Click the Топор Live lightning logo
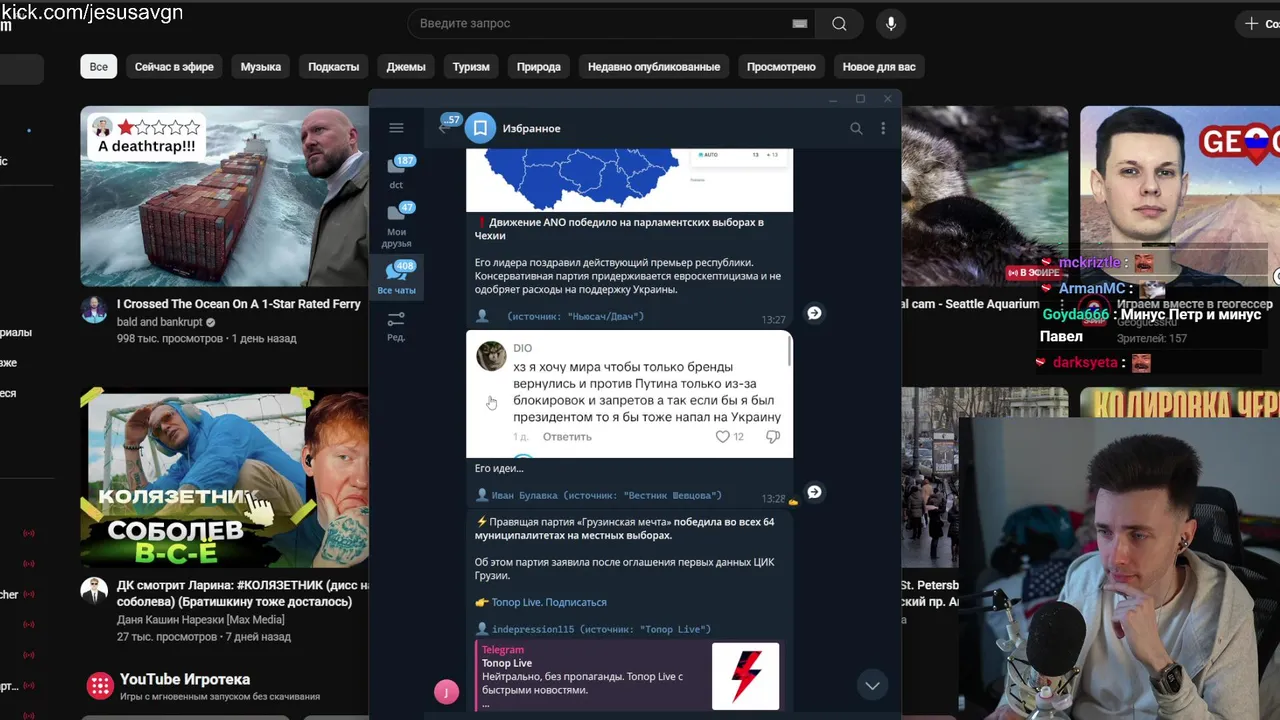The height and width of the screenshot is (720, 1280). coord(745,676)
